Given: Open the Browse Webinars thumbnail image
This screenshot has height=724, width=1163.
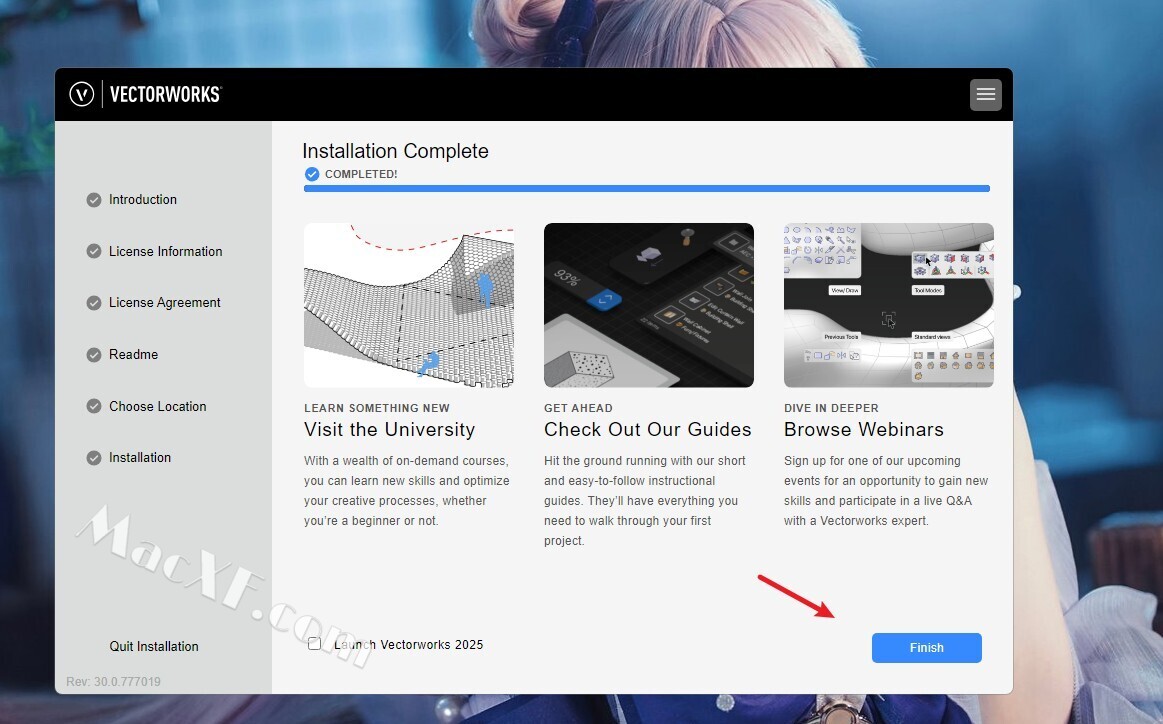Looking at the screenshot, I should point(889,305).
